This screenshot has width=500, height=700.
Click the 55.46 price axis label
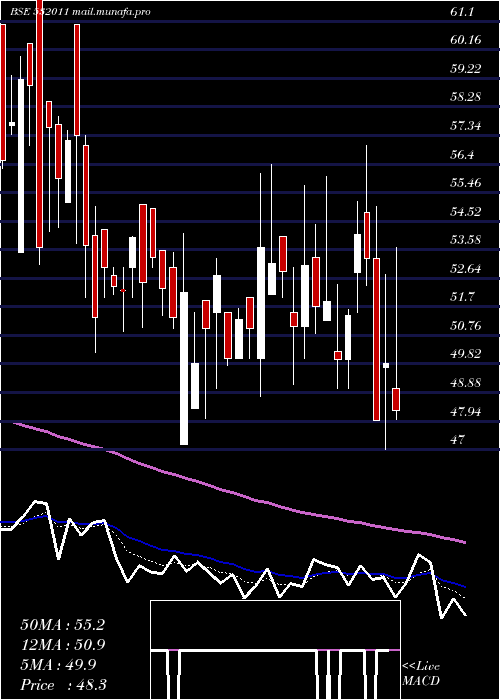point(466,183)
